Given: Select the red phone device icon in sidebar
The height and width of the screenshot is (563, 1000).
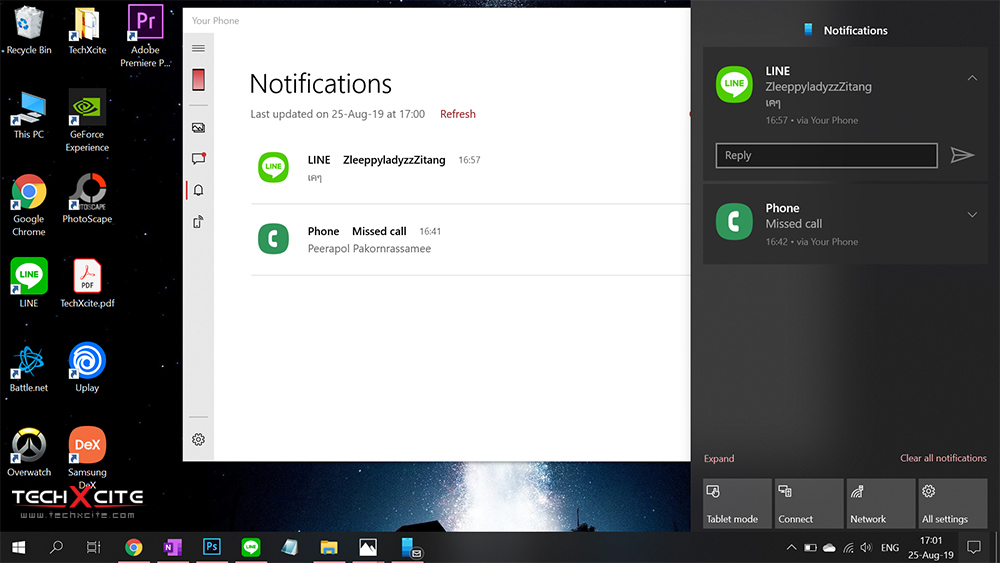Looking at the screenshot, I should point(198,80).
